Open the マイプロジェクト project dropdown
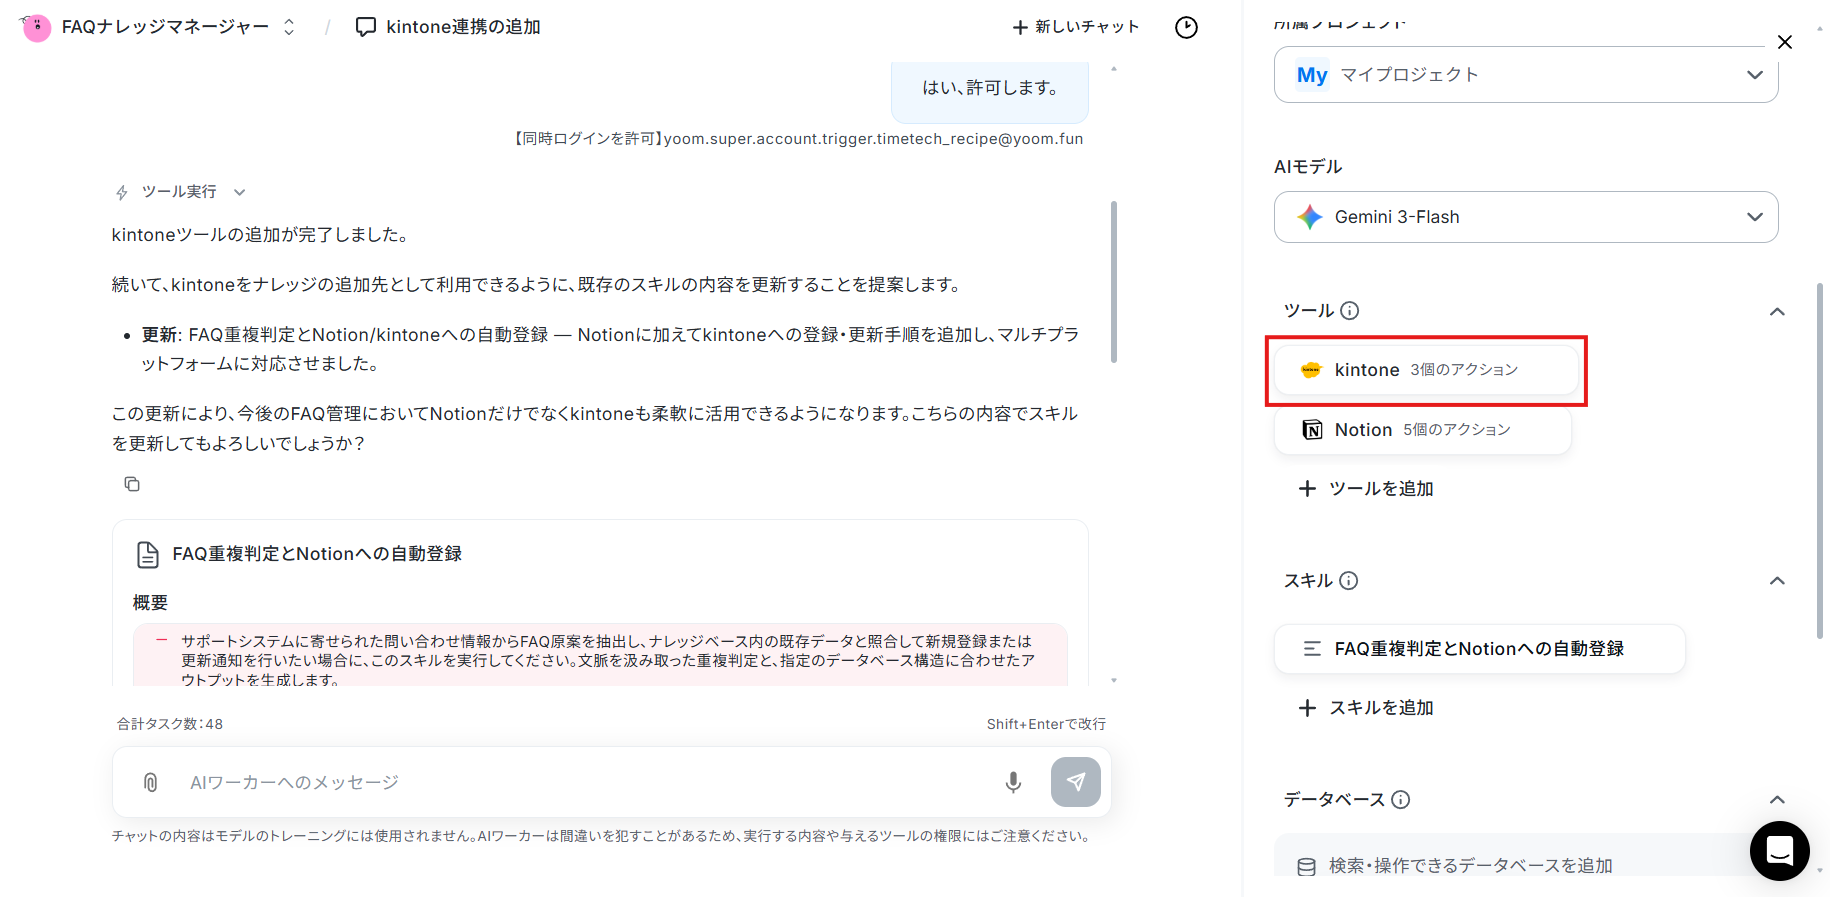The width and height of the screenshot is (1830, 897). (x=1526, y=75)
